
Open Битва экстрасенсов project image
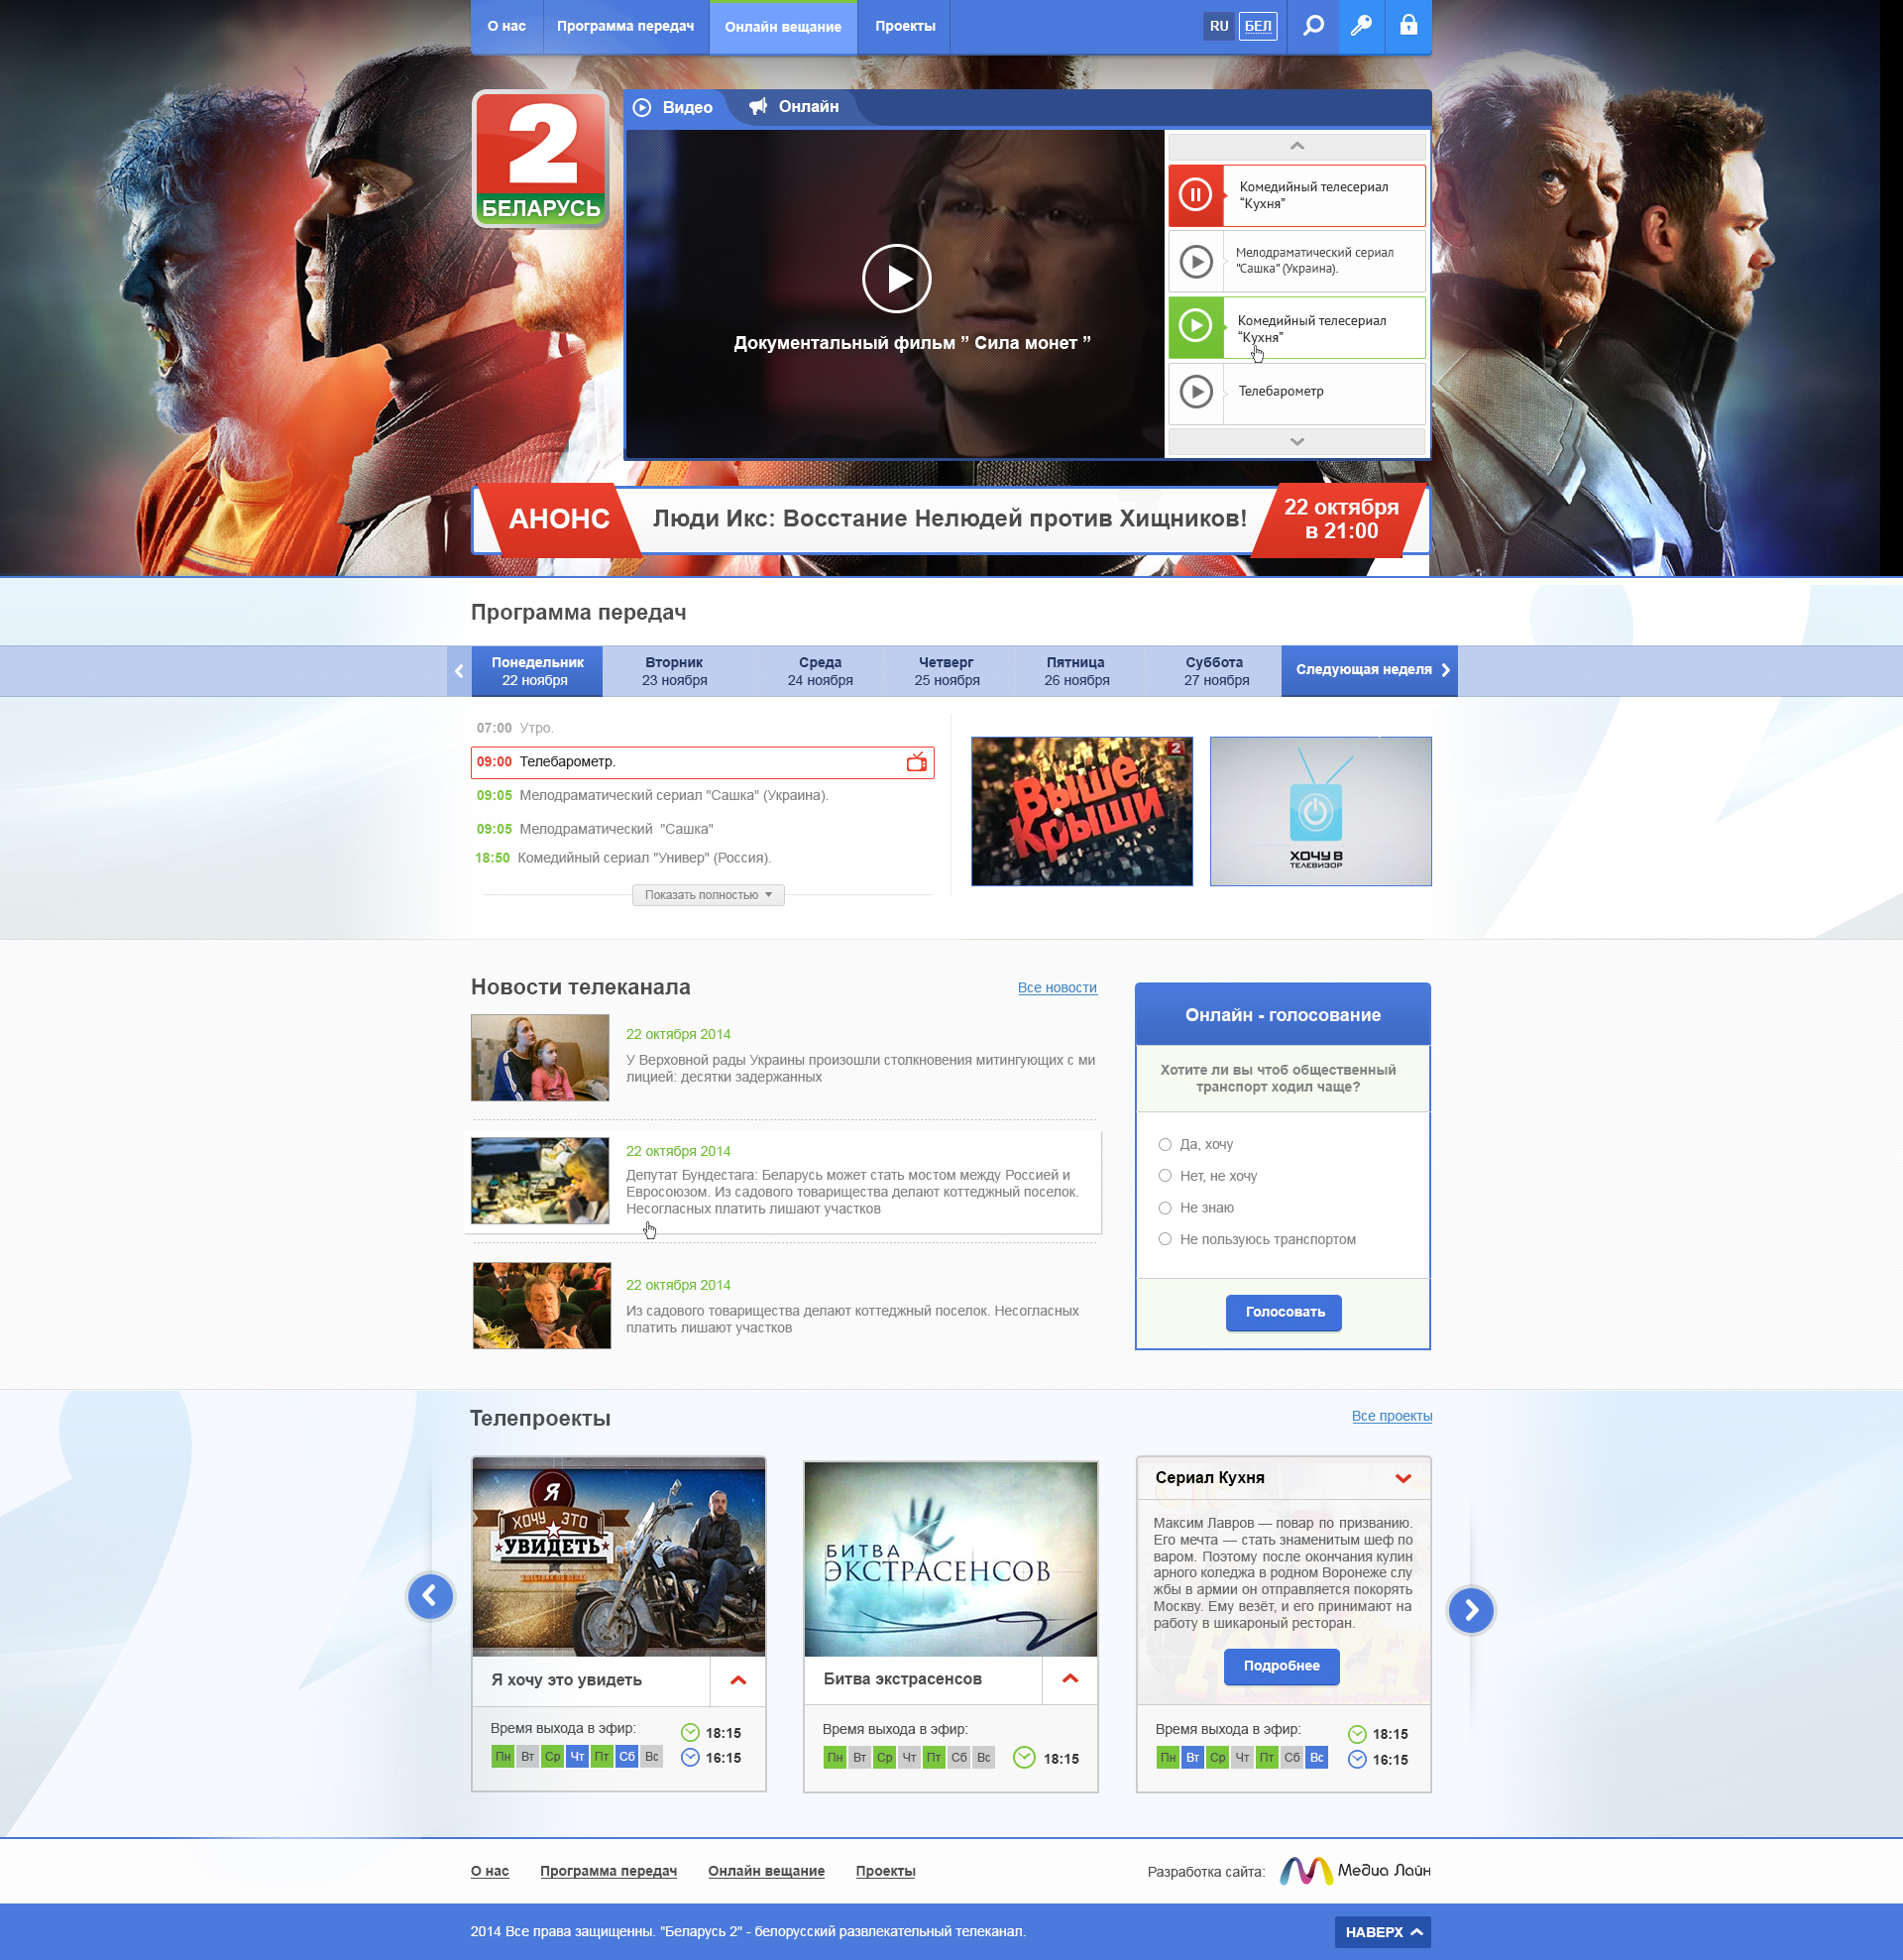(950, 1559)
